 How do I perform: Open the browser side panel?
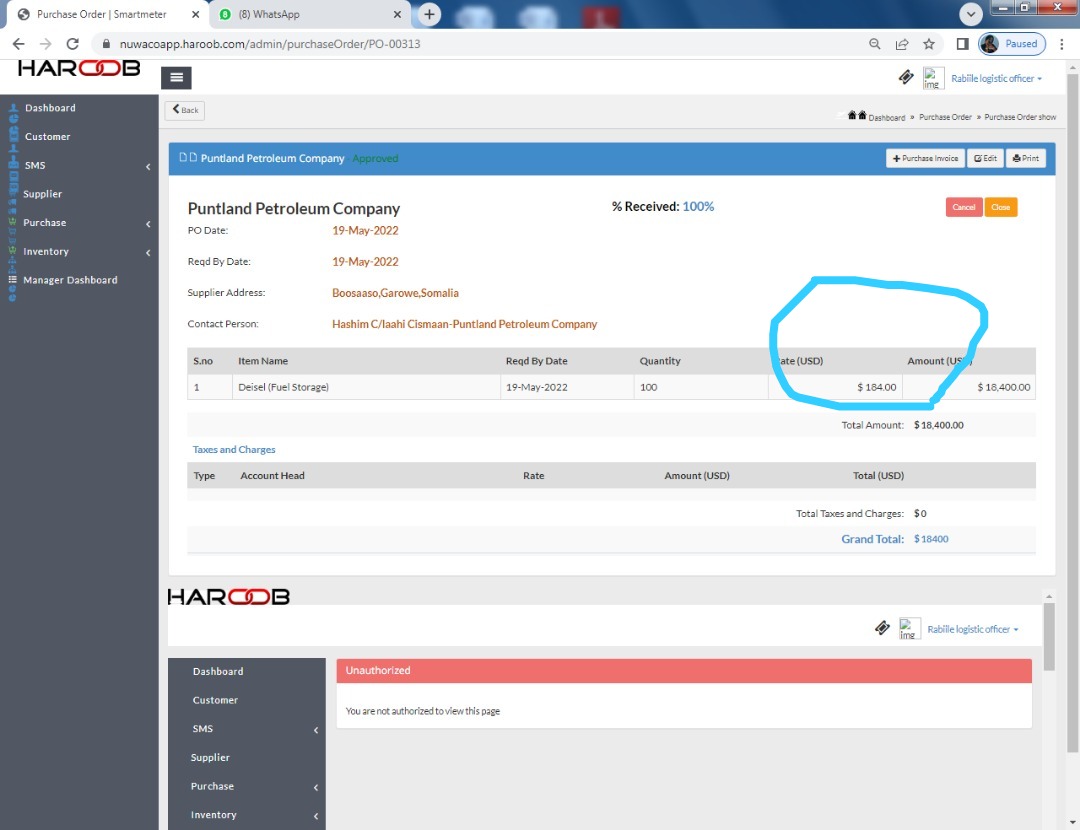[x=962, y=44]
